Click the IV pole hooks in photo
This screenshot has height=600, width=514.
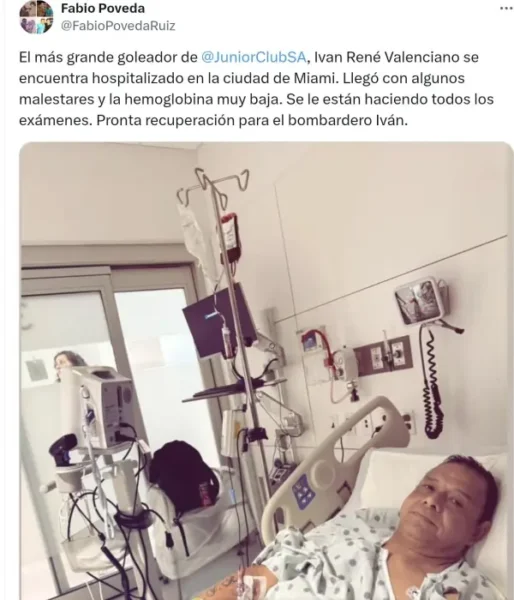pos(213,188)
